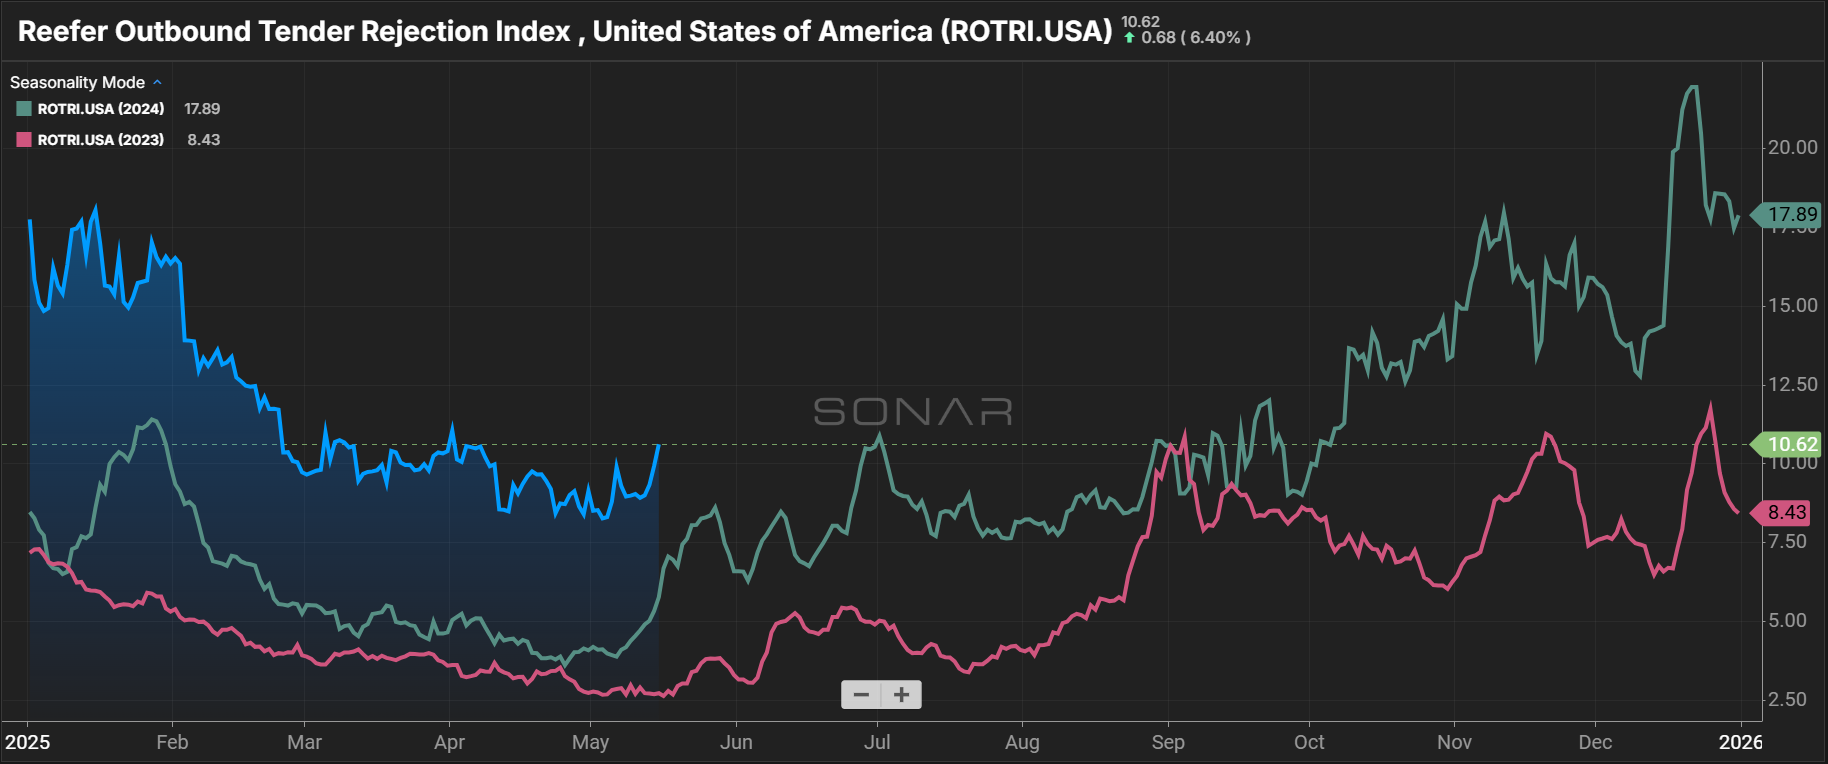The image size is (1828, 764).
Task: Click the 2025 start label on time axis
Action: 28,742
